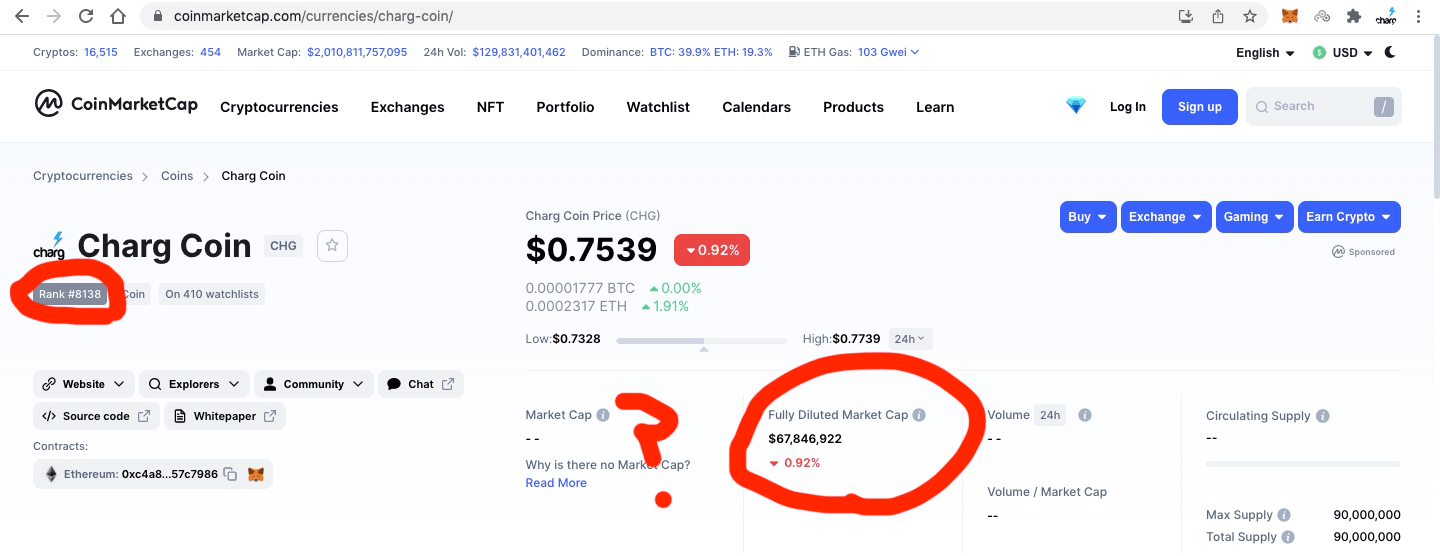Add token to MetaMask from the contract row
This screenshot has width=1440, height=556.
tap(256, 474)
